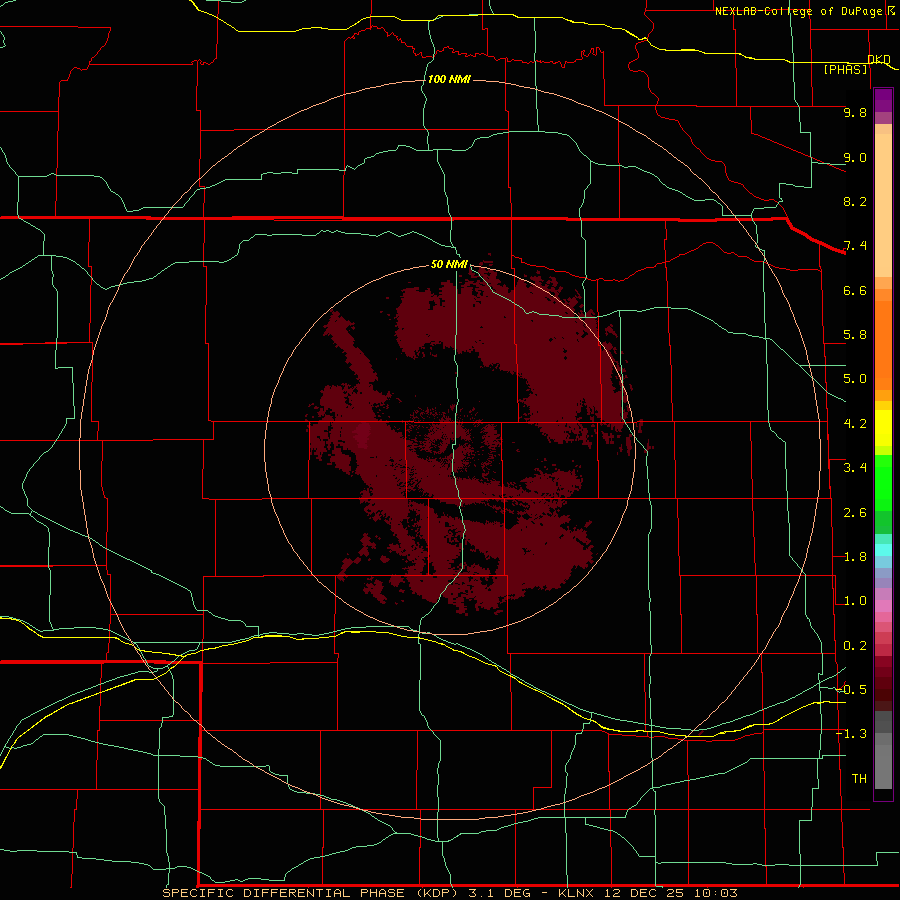Screen dimensions: 900x900
Task: Click the -1.3 legend value
Action: (x=851, y=734)
